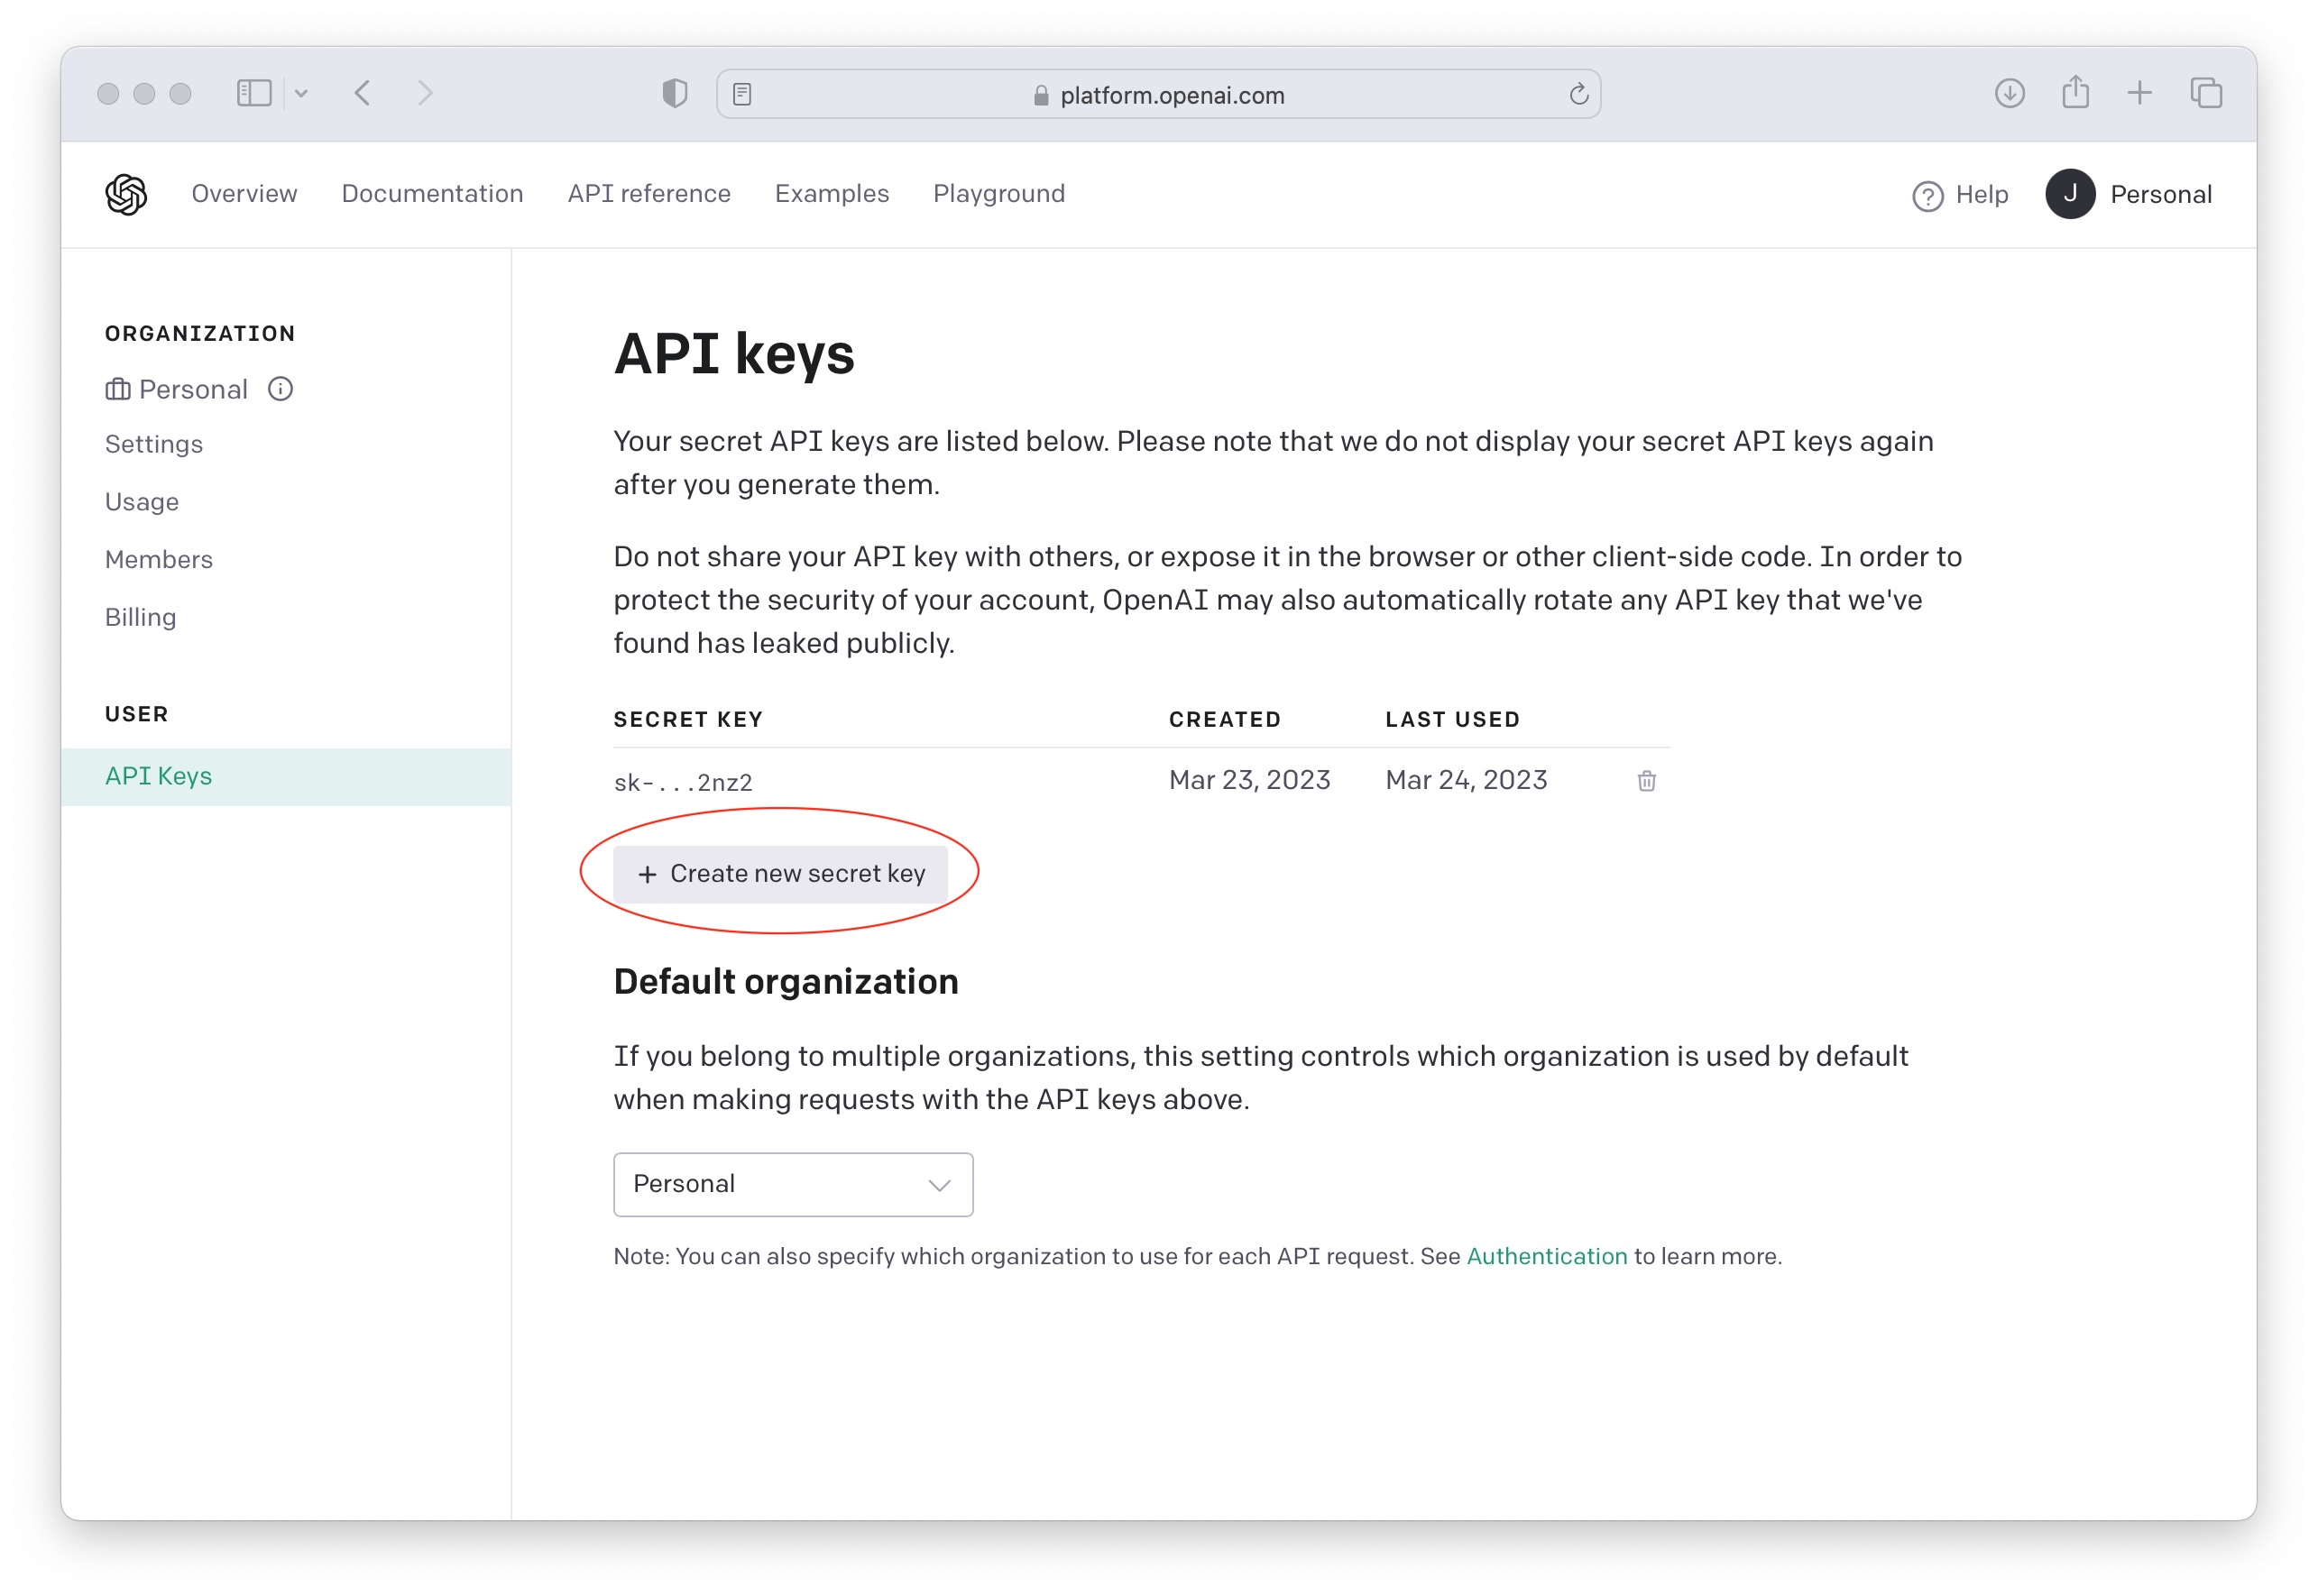
Task: Expand the sidebar options chevron next to sidebar toggle
Action: point(303,92)
